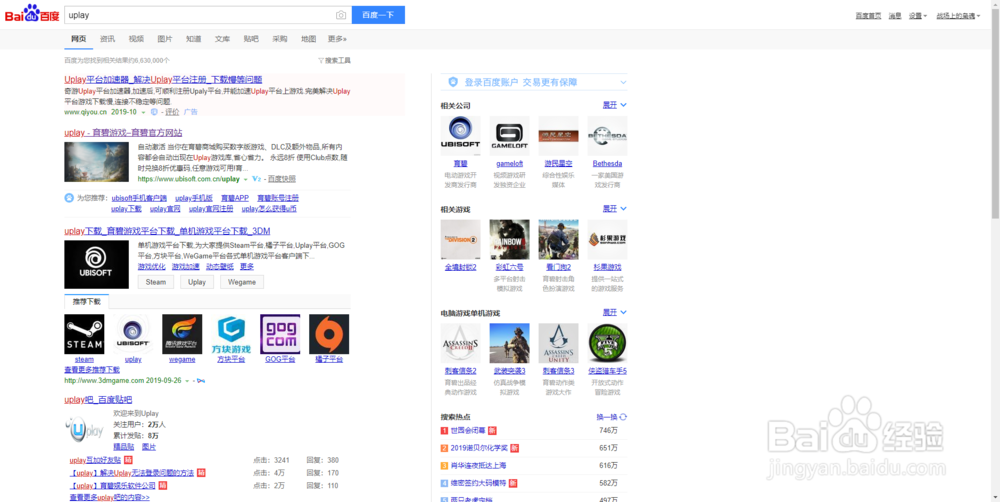Switch to the 贴吧 tab
The height and width of the screenshot is (502, 1000).
click(251, 39)
